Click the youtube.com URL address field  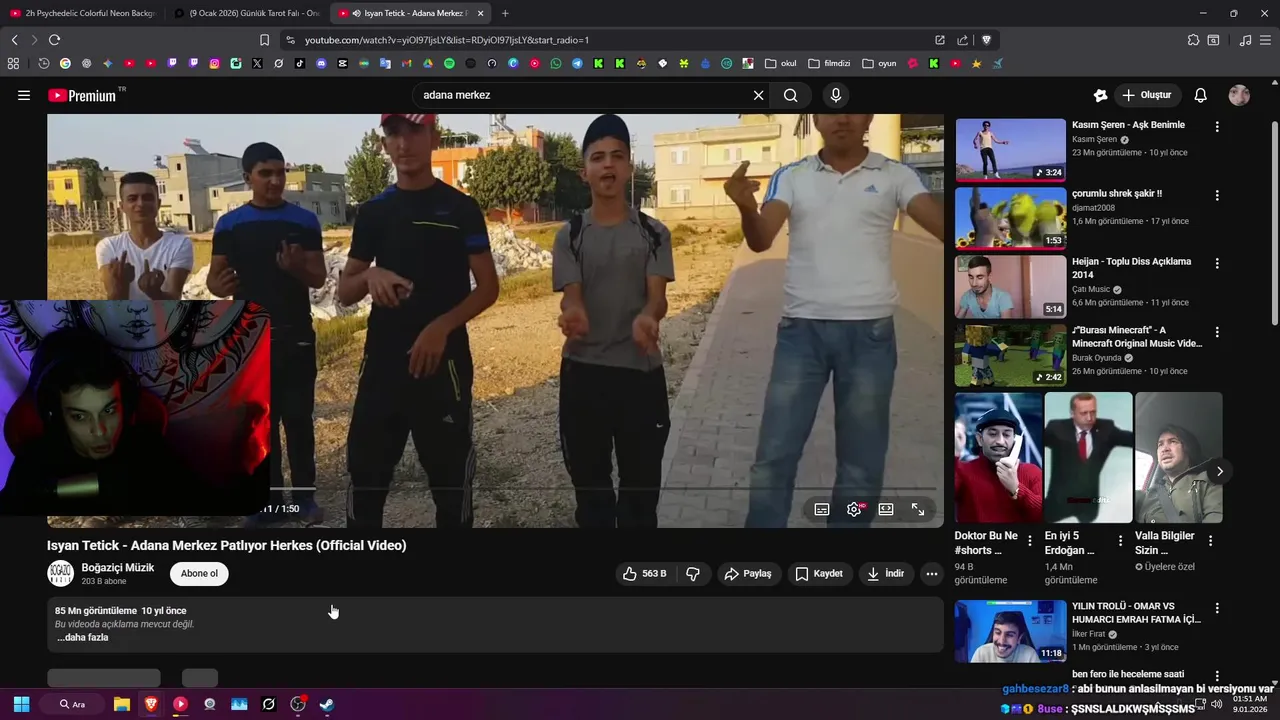point(600,40)
